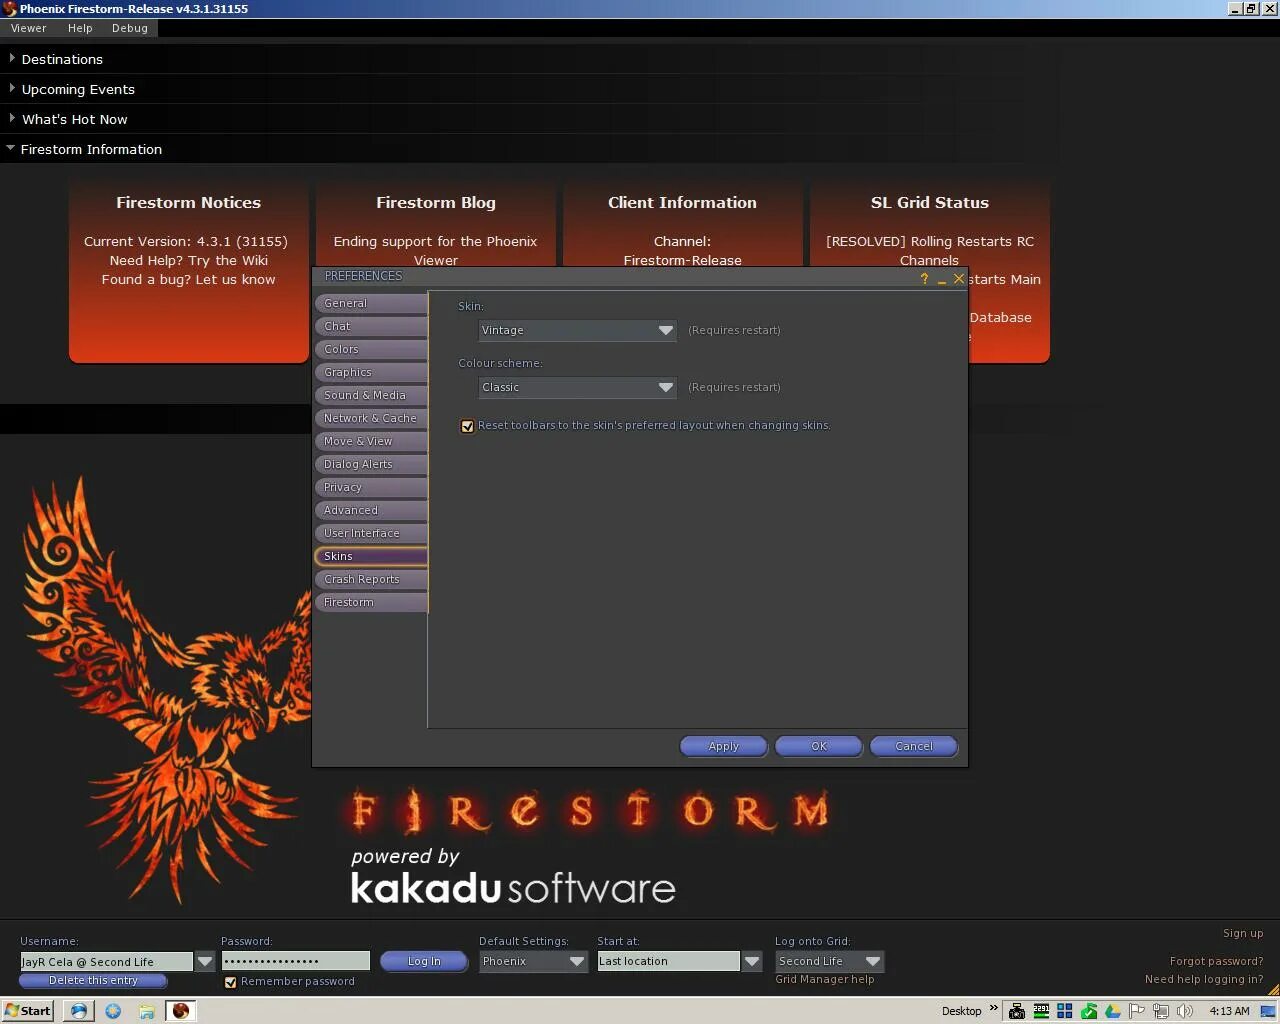Image resolution: width=1280 pixels, height=1024 pixels.
Task: Click the Username input field
Action: (106, 961)
